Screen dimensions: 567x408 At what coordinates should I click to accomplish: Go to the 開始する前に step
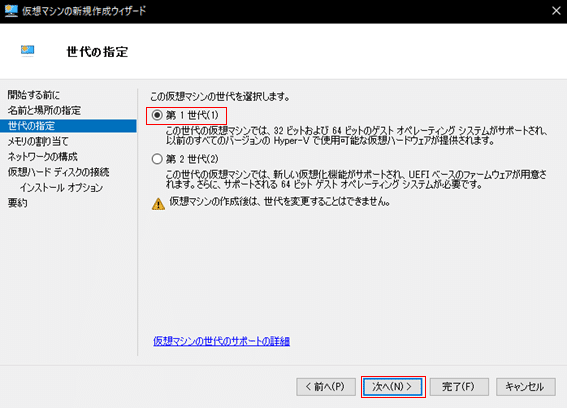[34, 95]
